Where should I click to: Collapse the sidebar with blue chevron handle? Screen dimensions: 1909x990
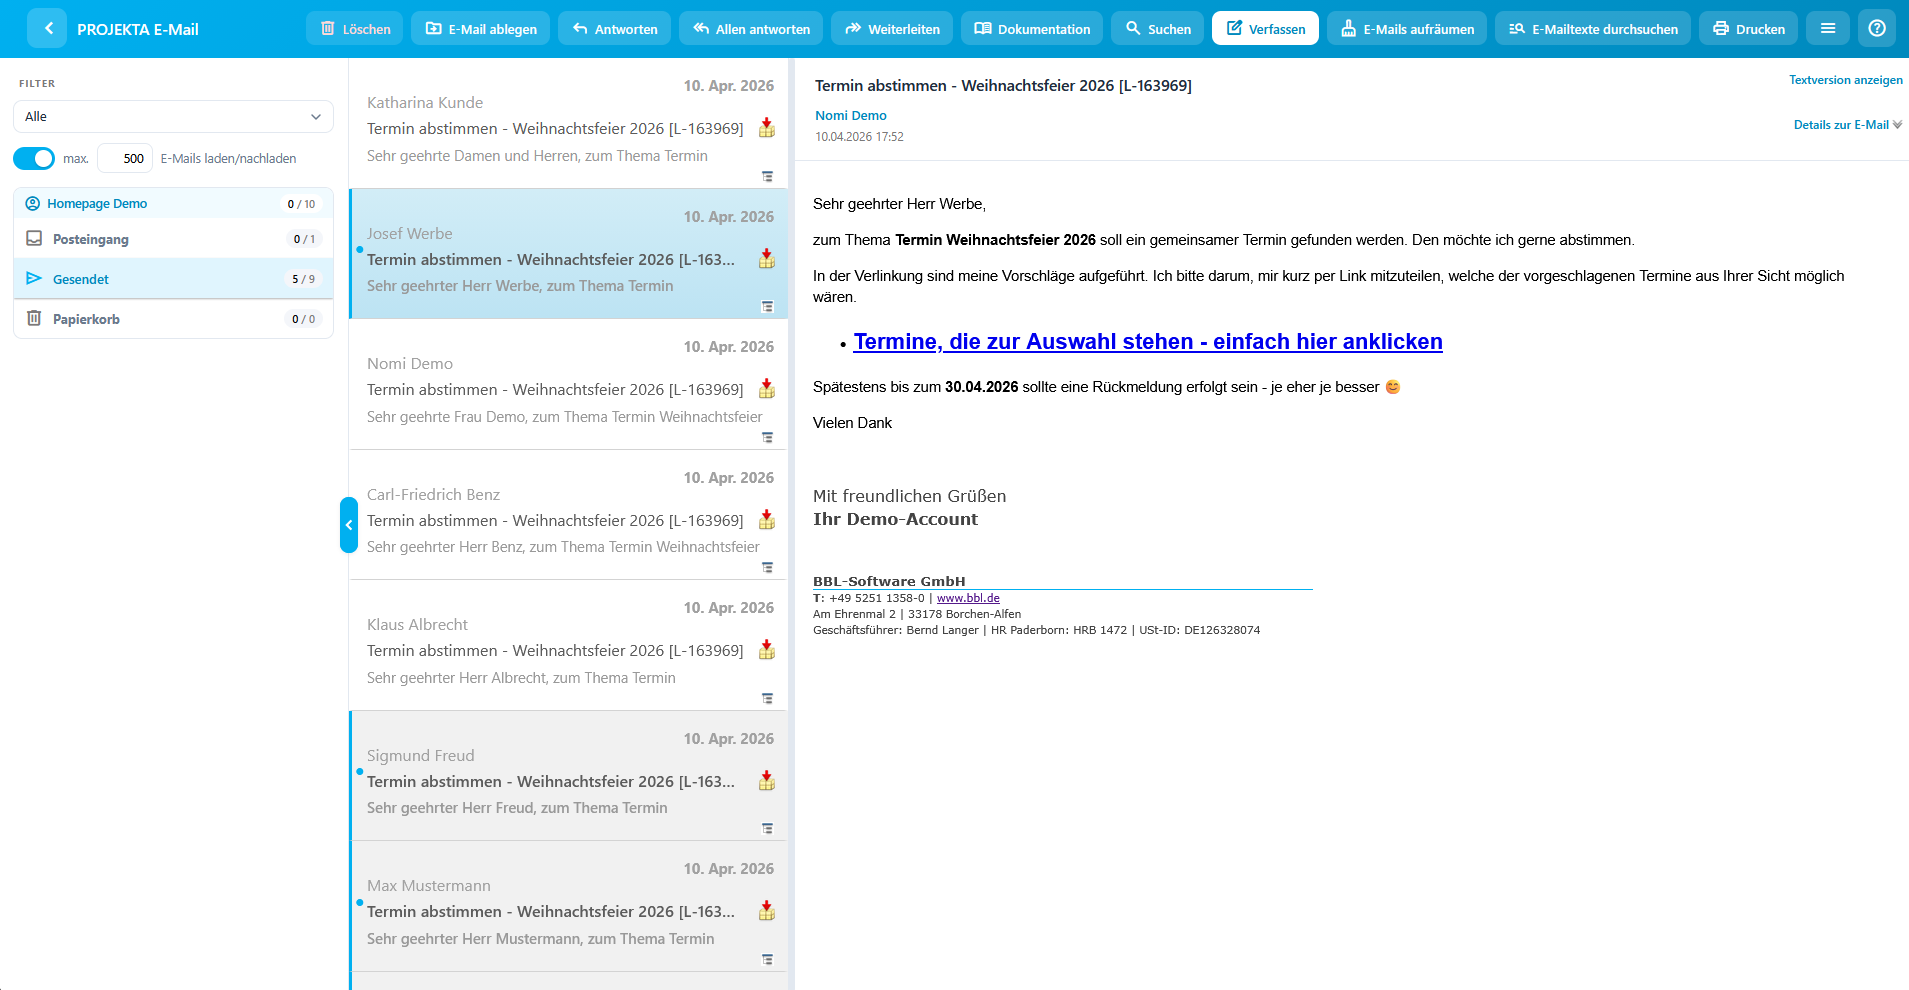pos(348,525)
